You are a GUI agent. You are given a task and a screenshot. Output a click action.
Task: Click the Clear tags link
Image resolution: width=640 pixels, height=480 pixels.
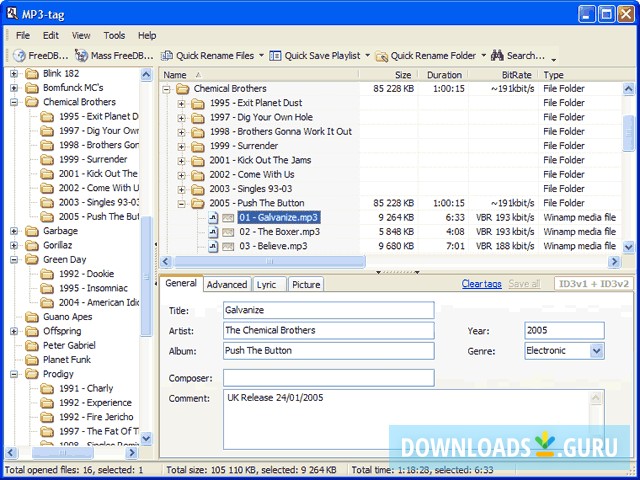[x=481, y=284]
